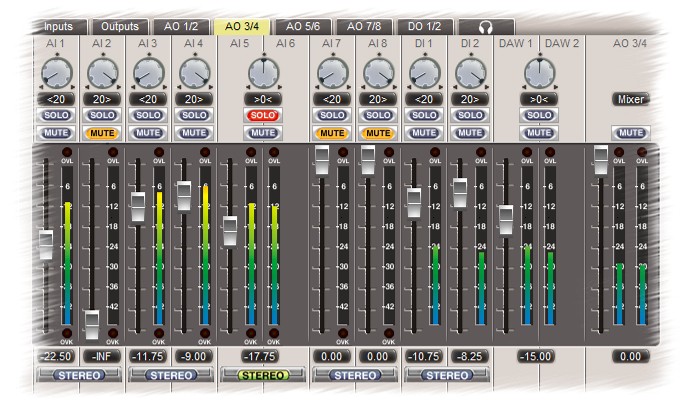This screenshot has width=688, height=404.
Task: Open the AO 1/2 mixer tab
Action: (x=181, y=27)
